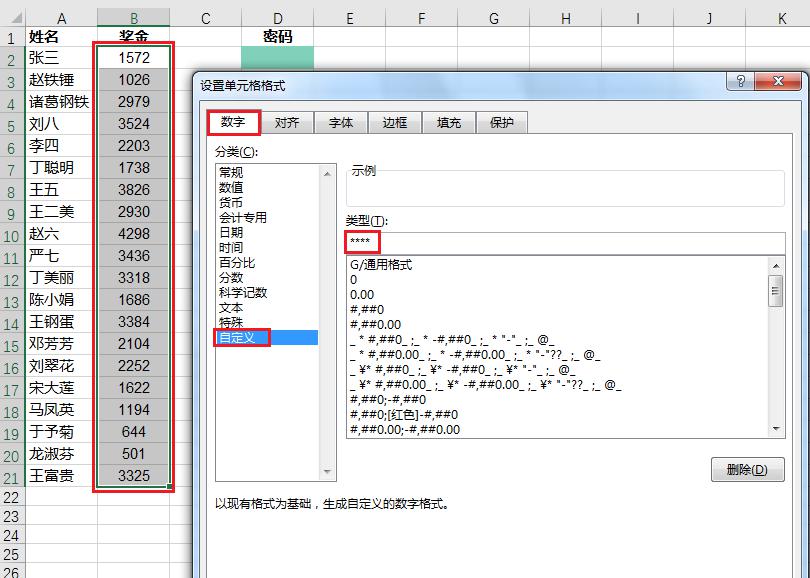This screenshot has height=578, width=810.
Task: Click the cell with value 4298
Action: click(134, 234)
